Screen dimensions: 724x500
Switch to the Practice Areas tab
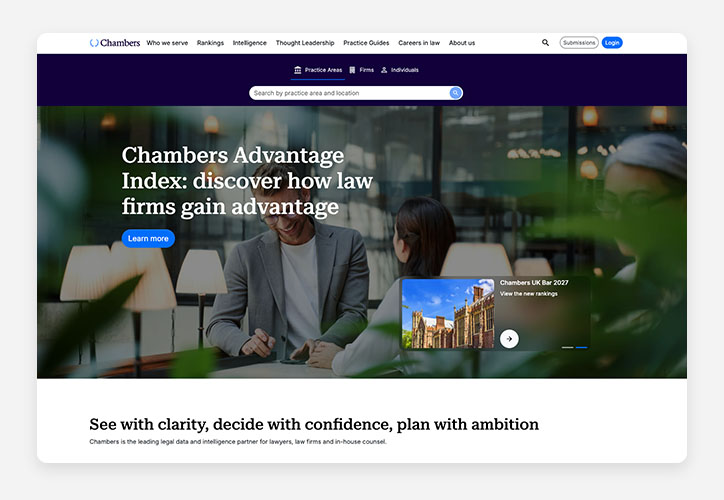click(318, 70)
